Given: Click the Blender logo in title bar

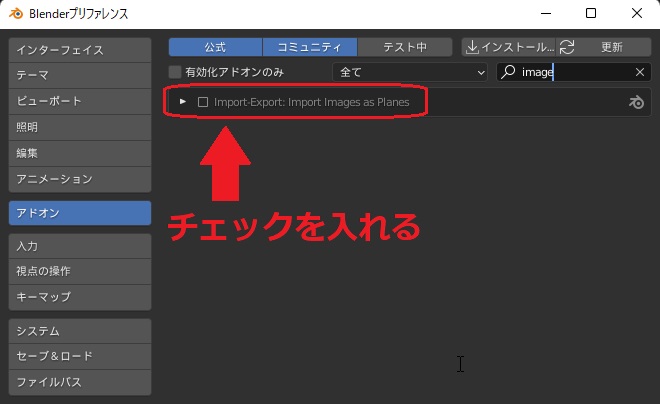Looking at the screenshot, I should [16, 13].
